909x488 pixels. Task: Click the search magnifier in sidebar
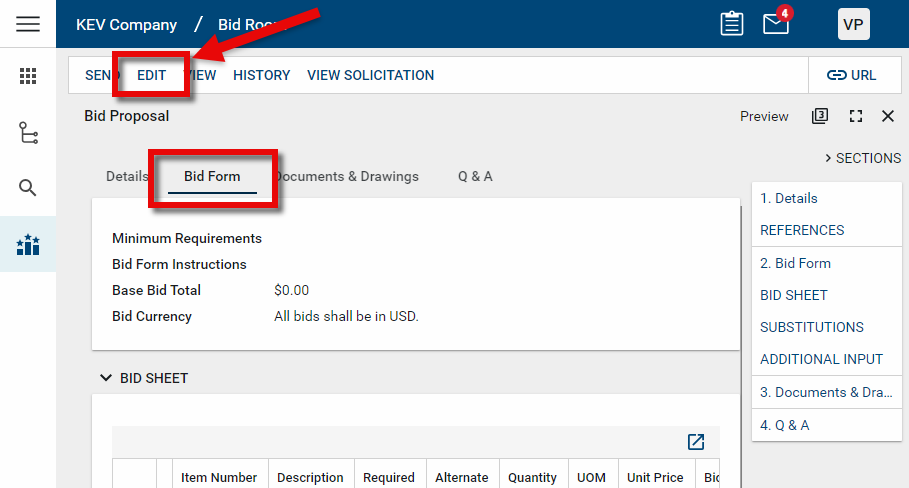(x=28, y=188)
